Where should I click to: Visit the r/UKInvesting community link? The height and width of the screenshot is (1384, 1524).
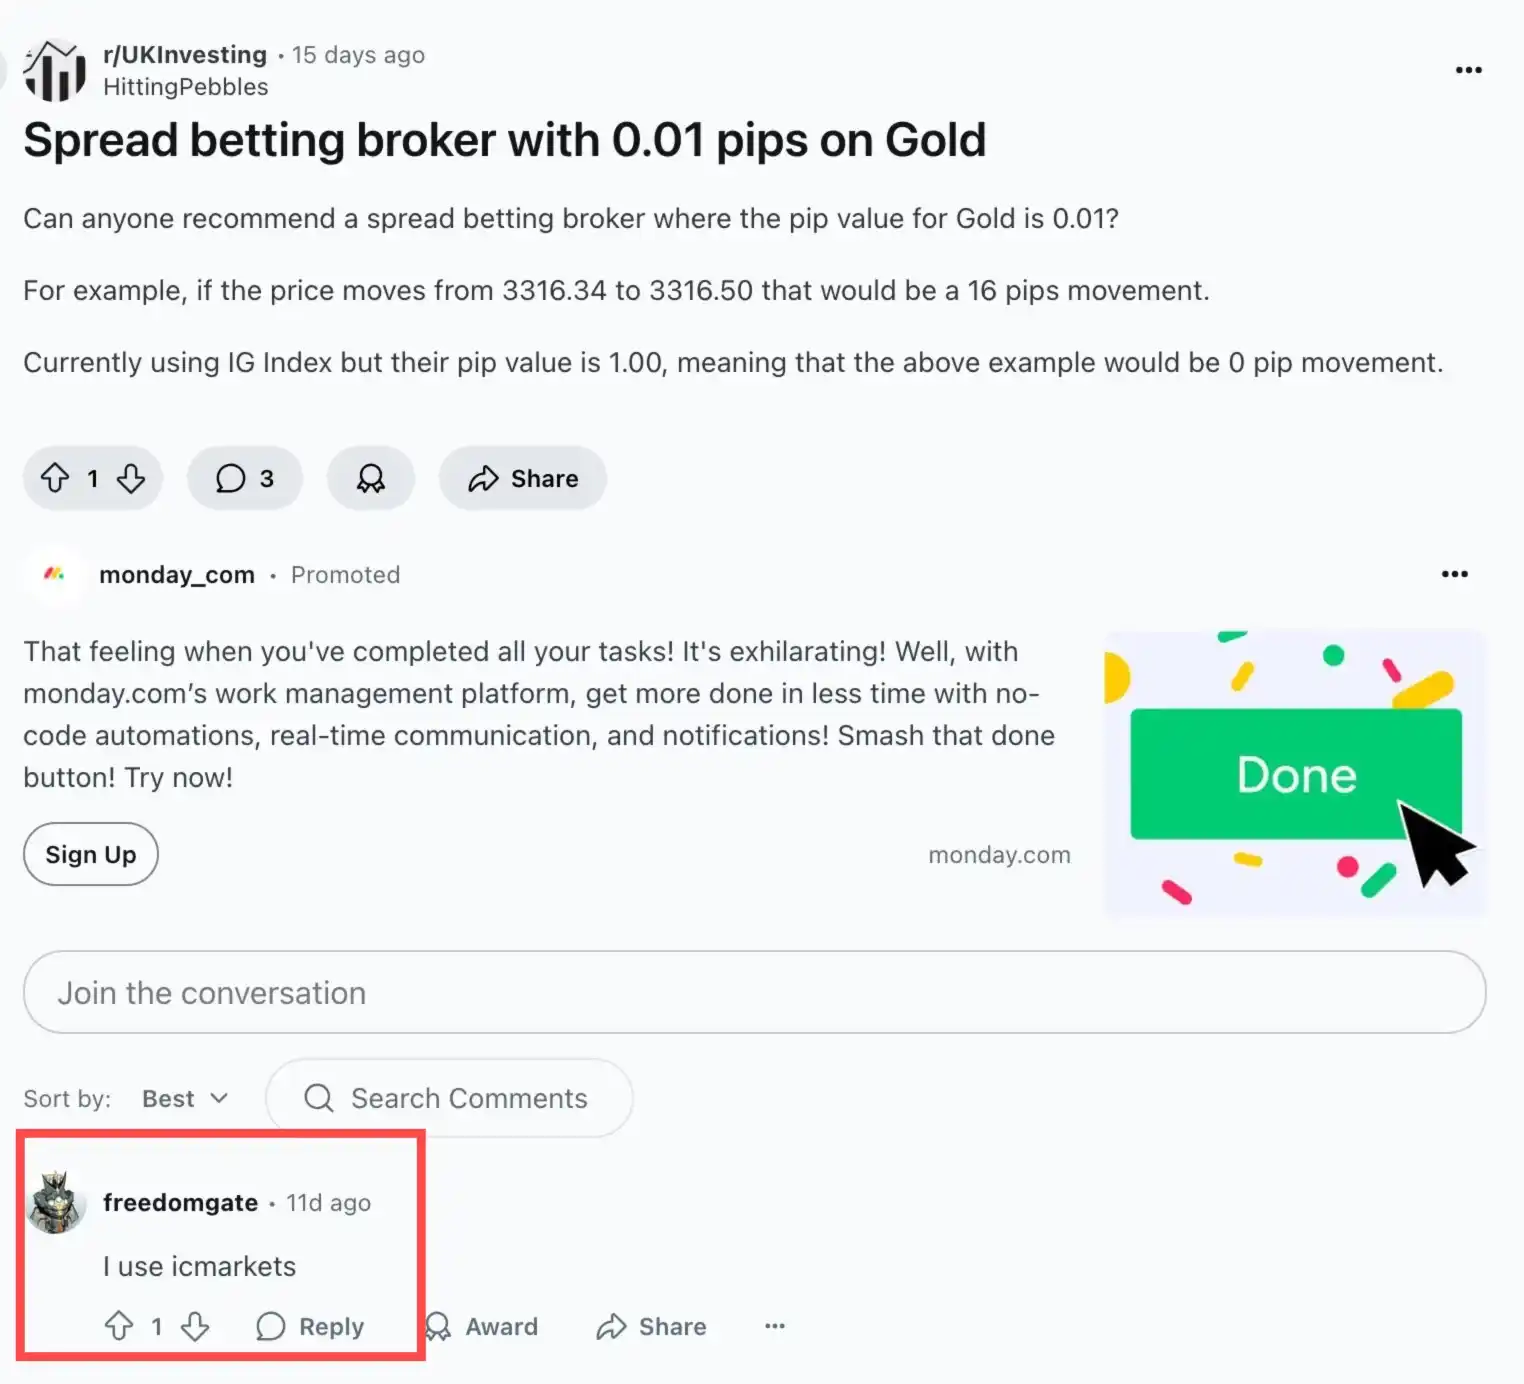[185, 55]
